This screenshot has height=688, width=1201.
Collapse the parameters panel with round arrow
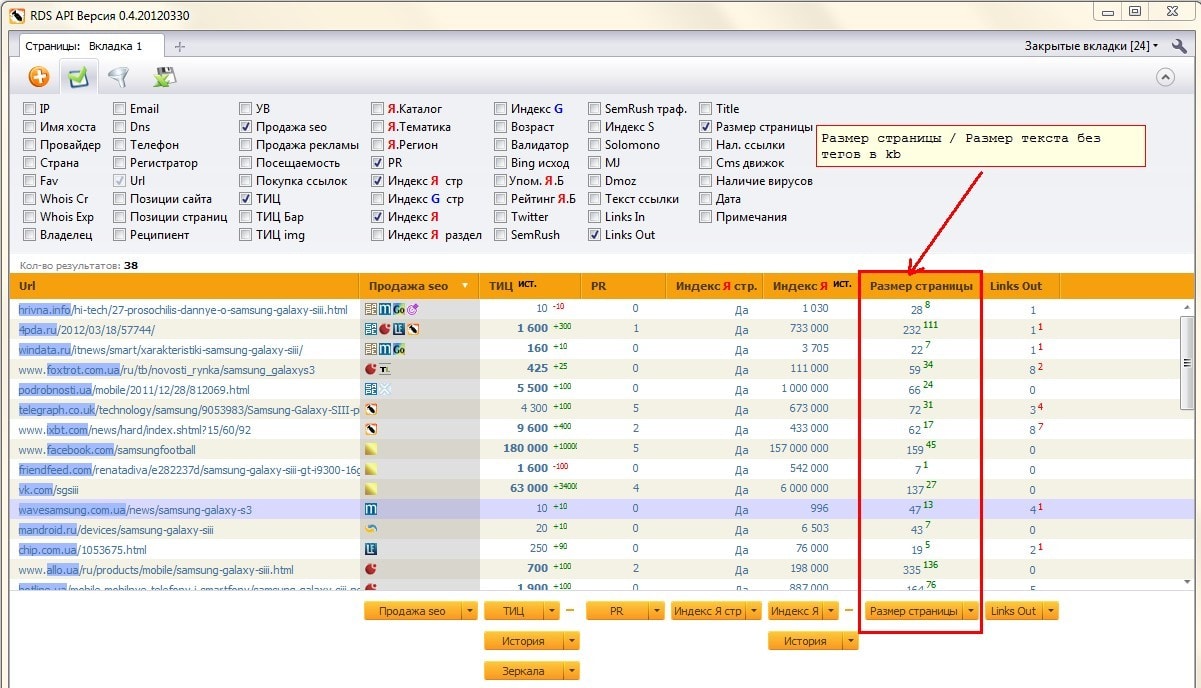[x=1164, y=77]
